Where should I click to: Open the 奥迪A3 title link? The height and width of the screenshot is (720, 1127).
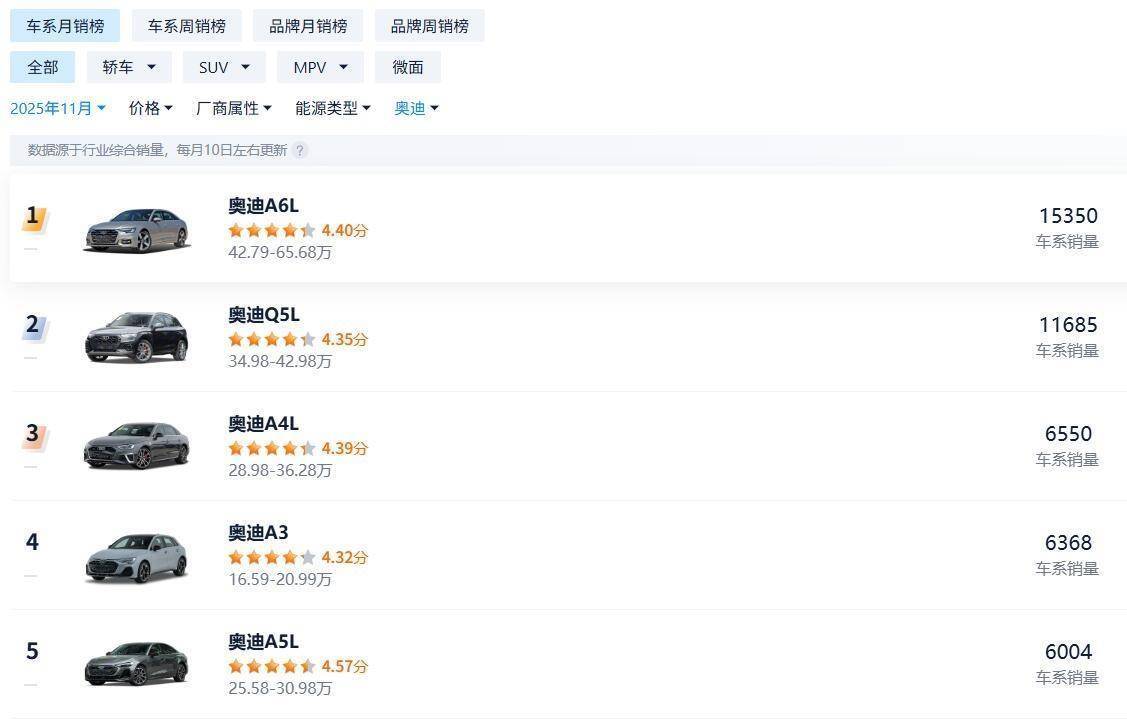258,533
